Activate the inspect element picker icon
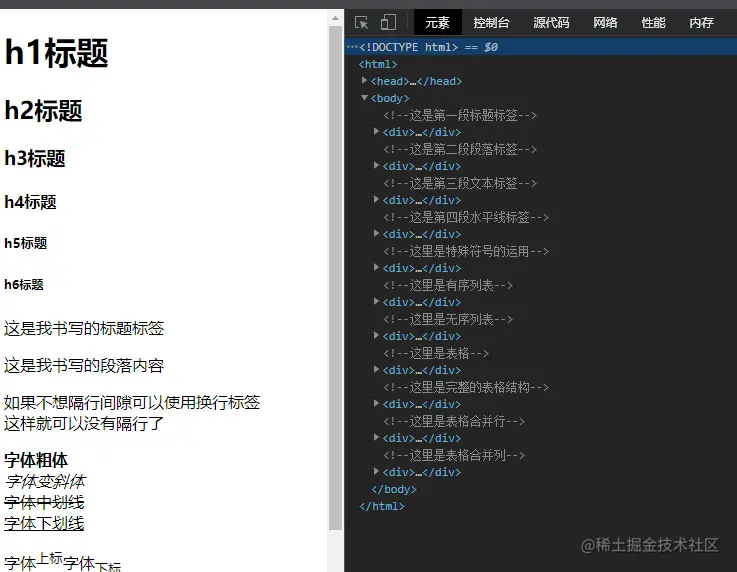The width and height of the screenshot is (737, 572). (x=361, y=23)
